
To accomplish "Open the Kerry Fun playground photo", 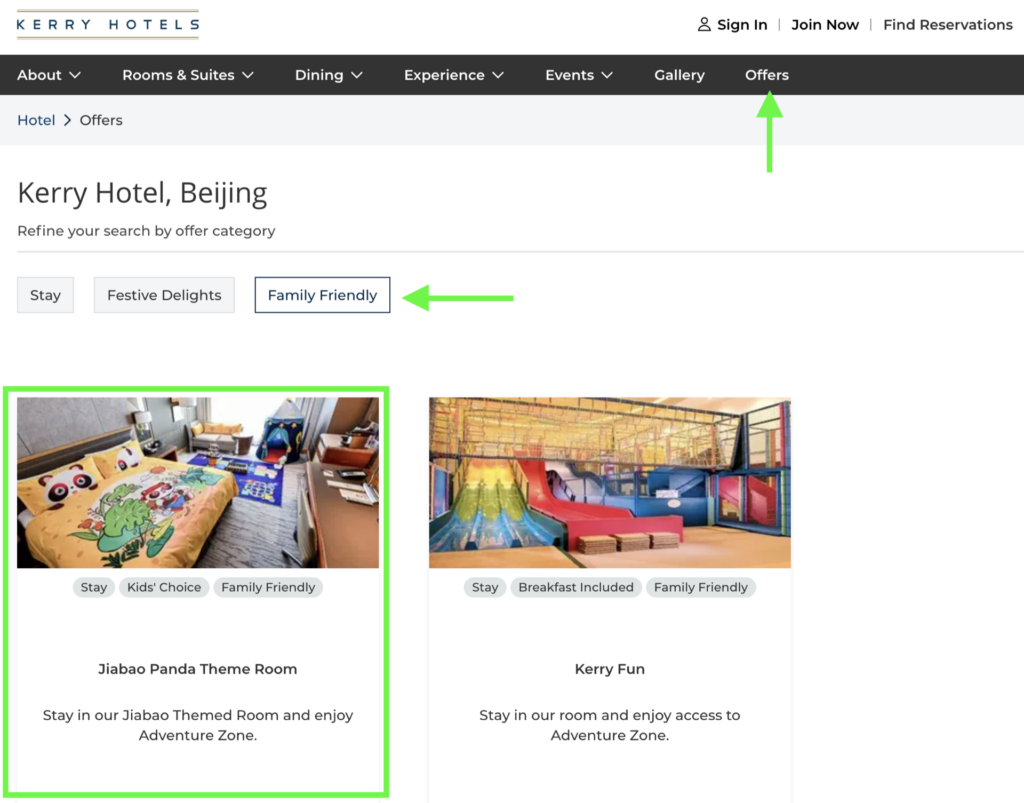I will coord(609,482).
